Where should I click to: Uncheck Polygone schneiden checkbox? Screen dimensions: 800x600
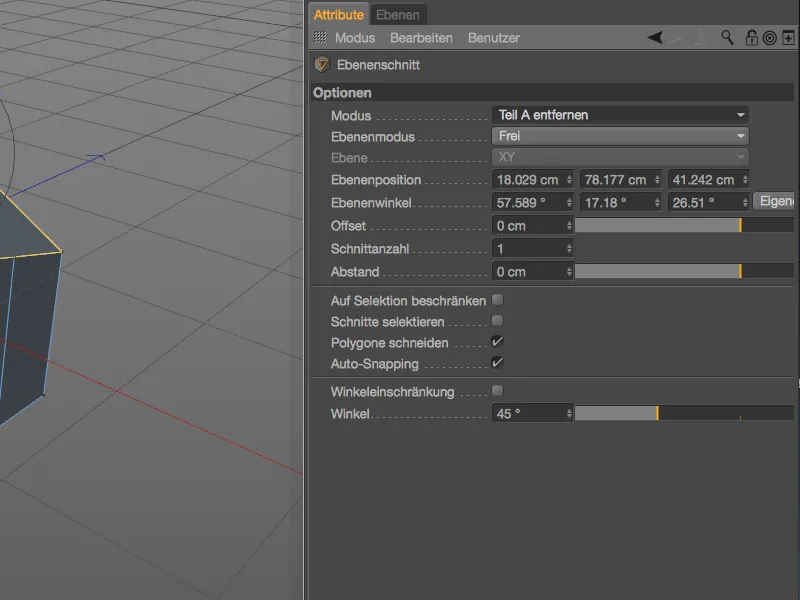(x=497, y=342)
